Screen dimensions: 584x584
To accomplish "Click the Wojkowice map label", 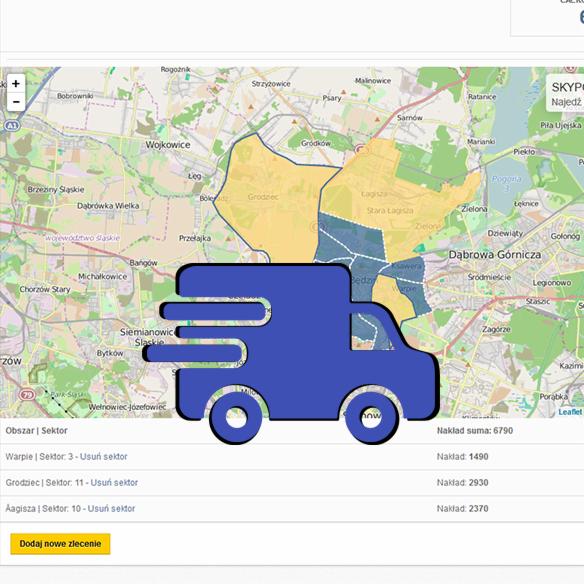I will tap(168, 145).
